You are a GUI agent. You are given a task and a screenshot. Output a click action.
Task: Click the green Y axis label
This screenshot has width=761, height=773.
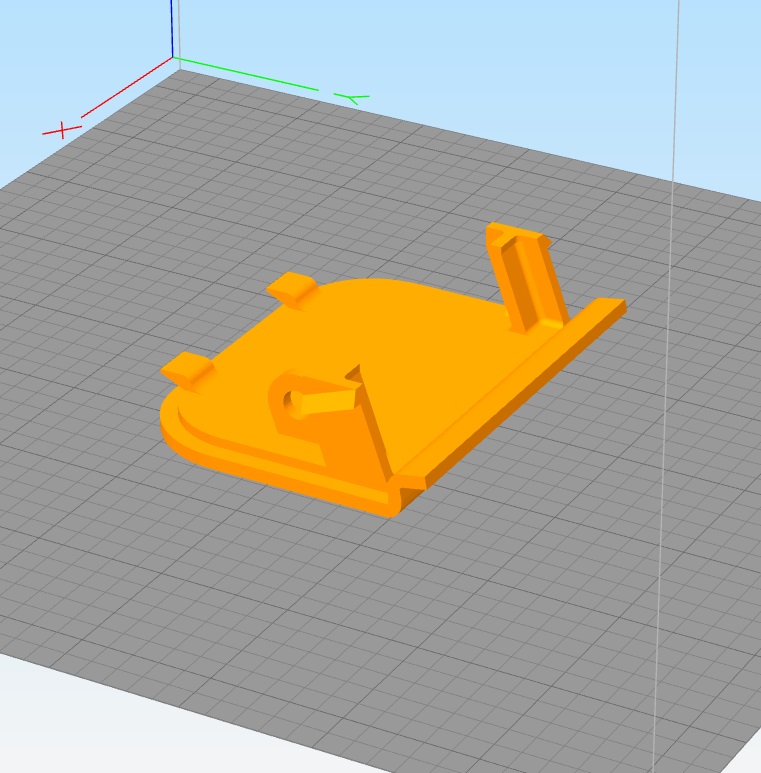click(x=353, y=98)
